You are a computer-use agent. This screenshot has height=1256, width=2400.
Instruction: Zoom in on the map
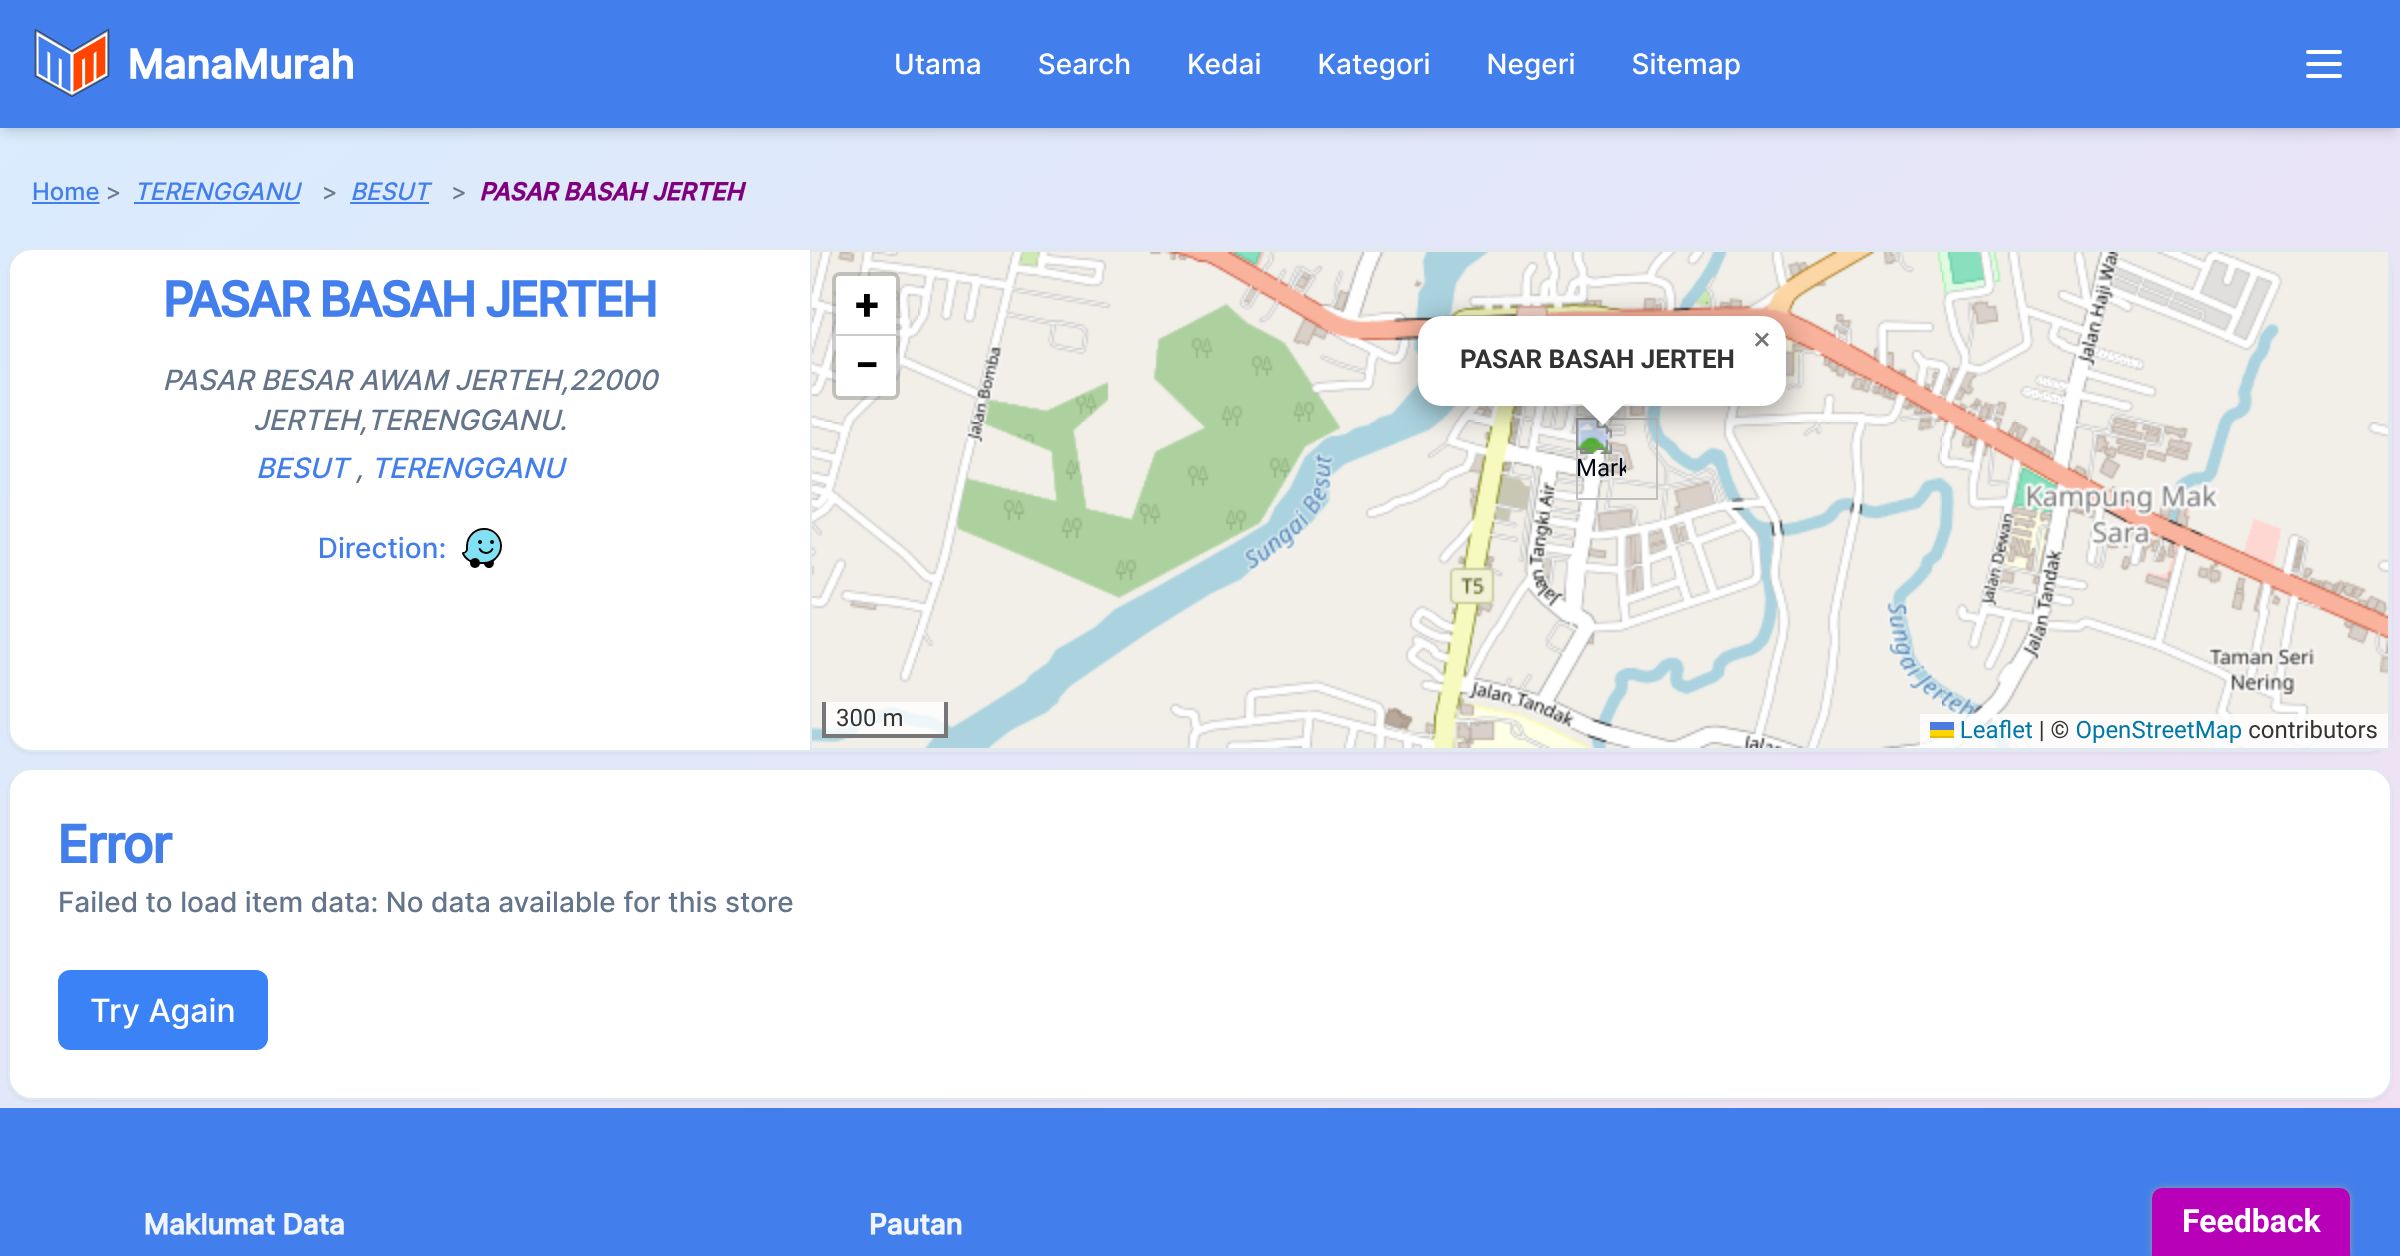866,305
